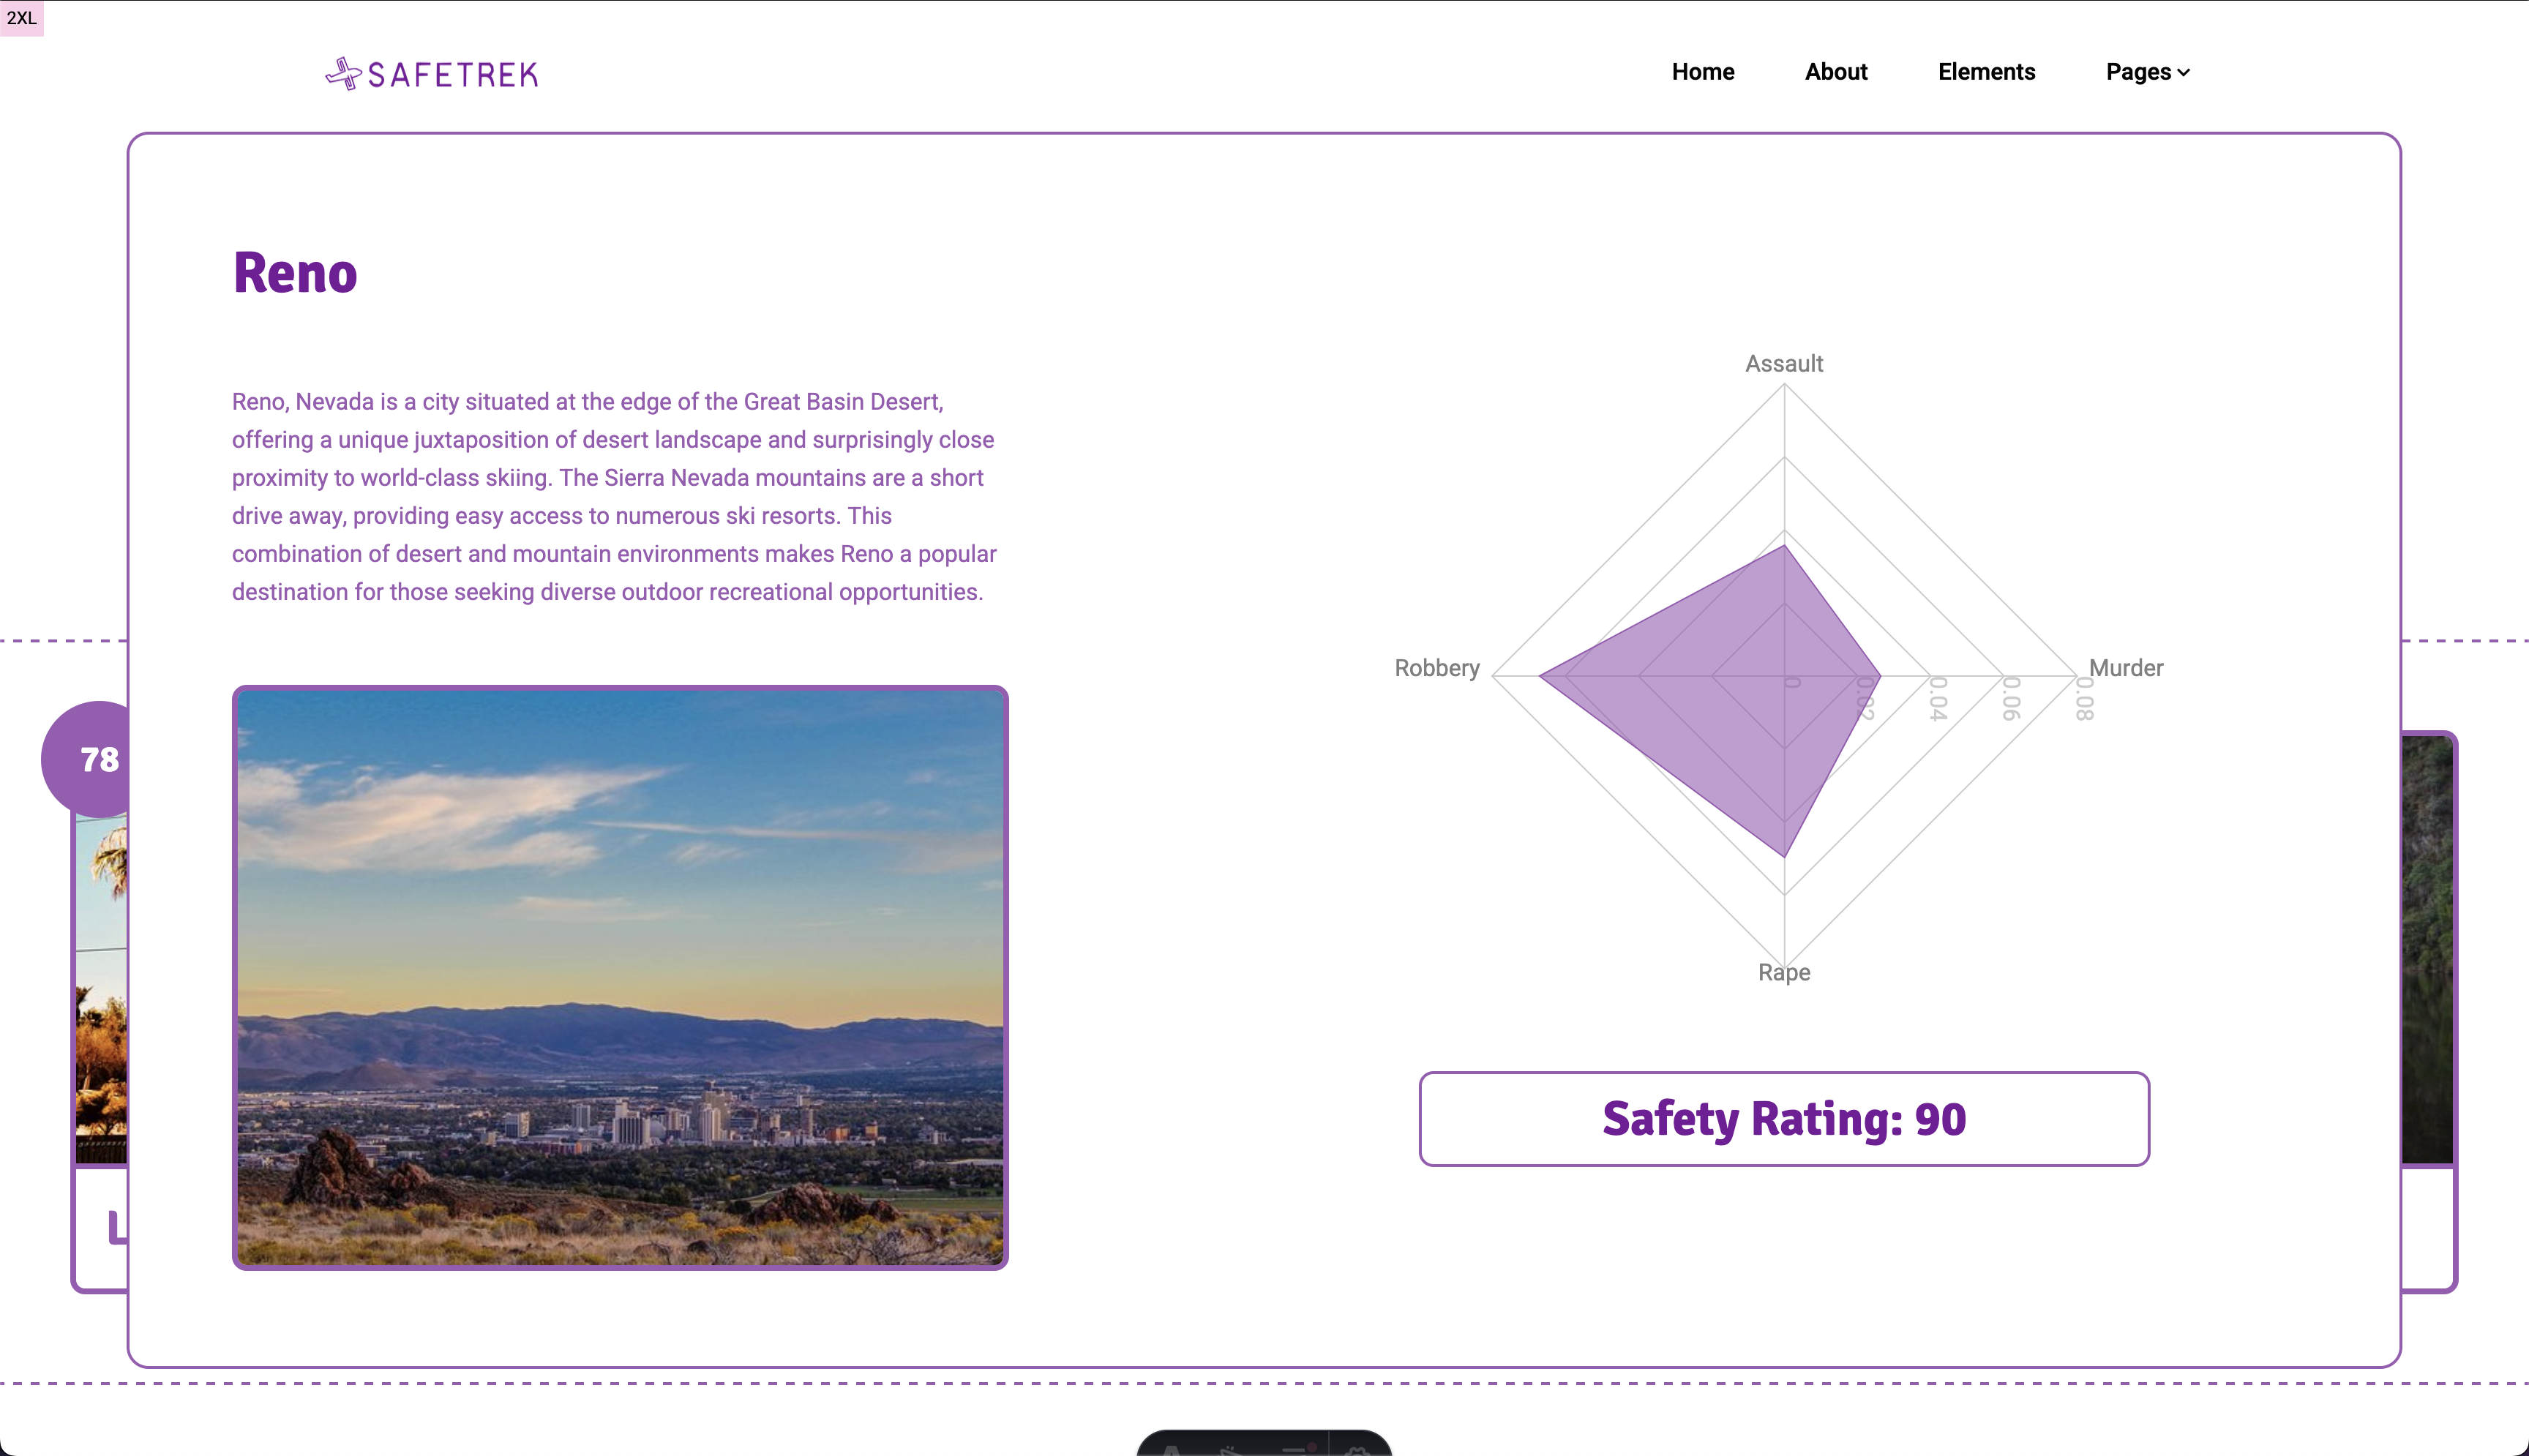Click the Rape axis label
2529x1456 pixels.
tap(1783, 972)
